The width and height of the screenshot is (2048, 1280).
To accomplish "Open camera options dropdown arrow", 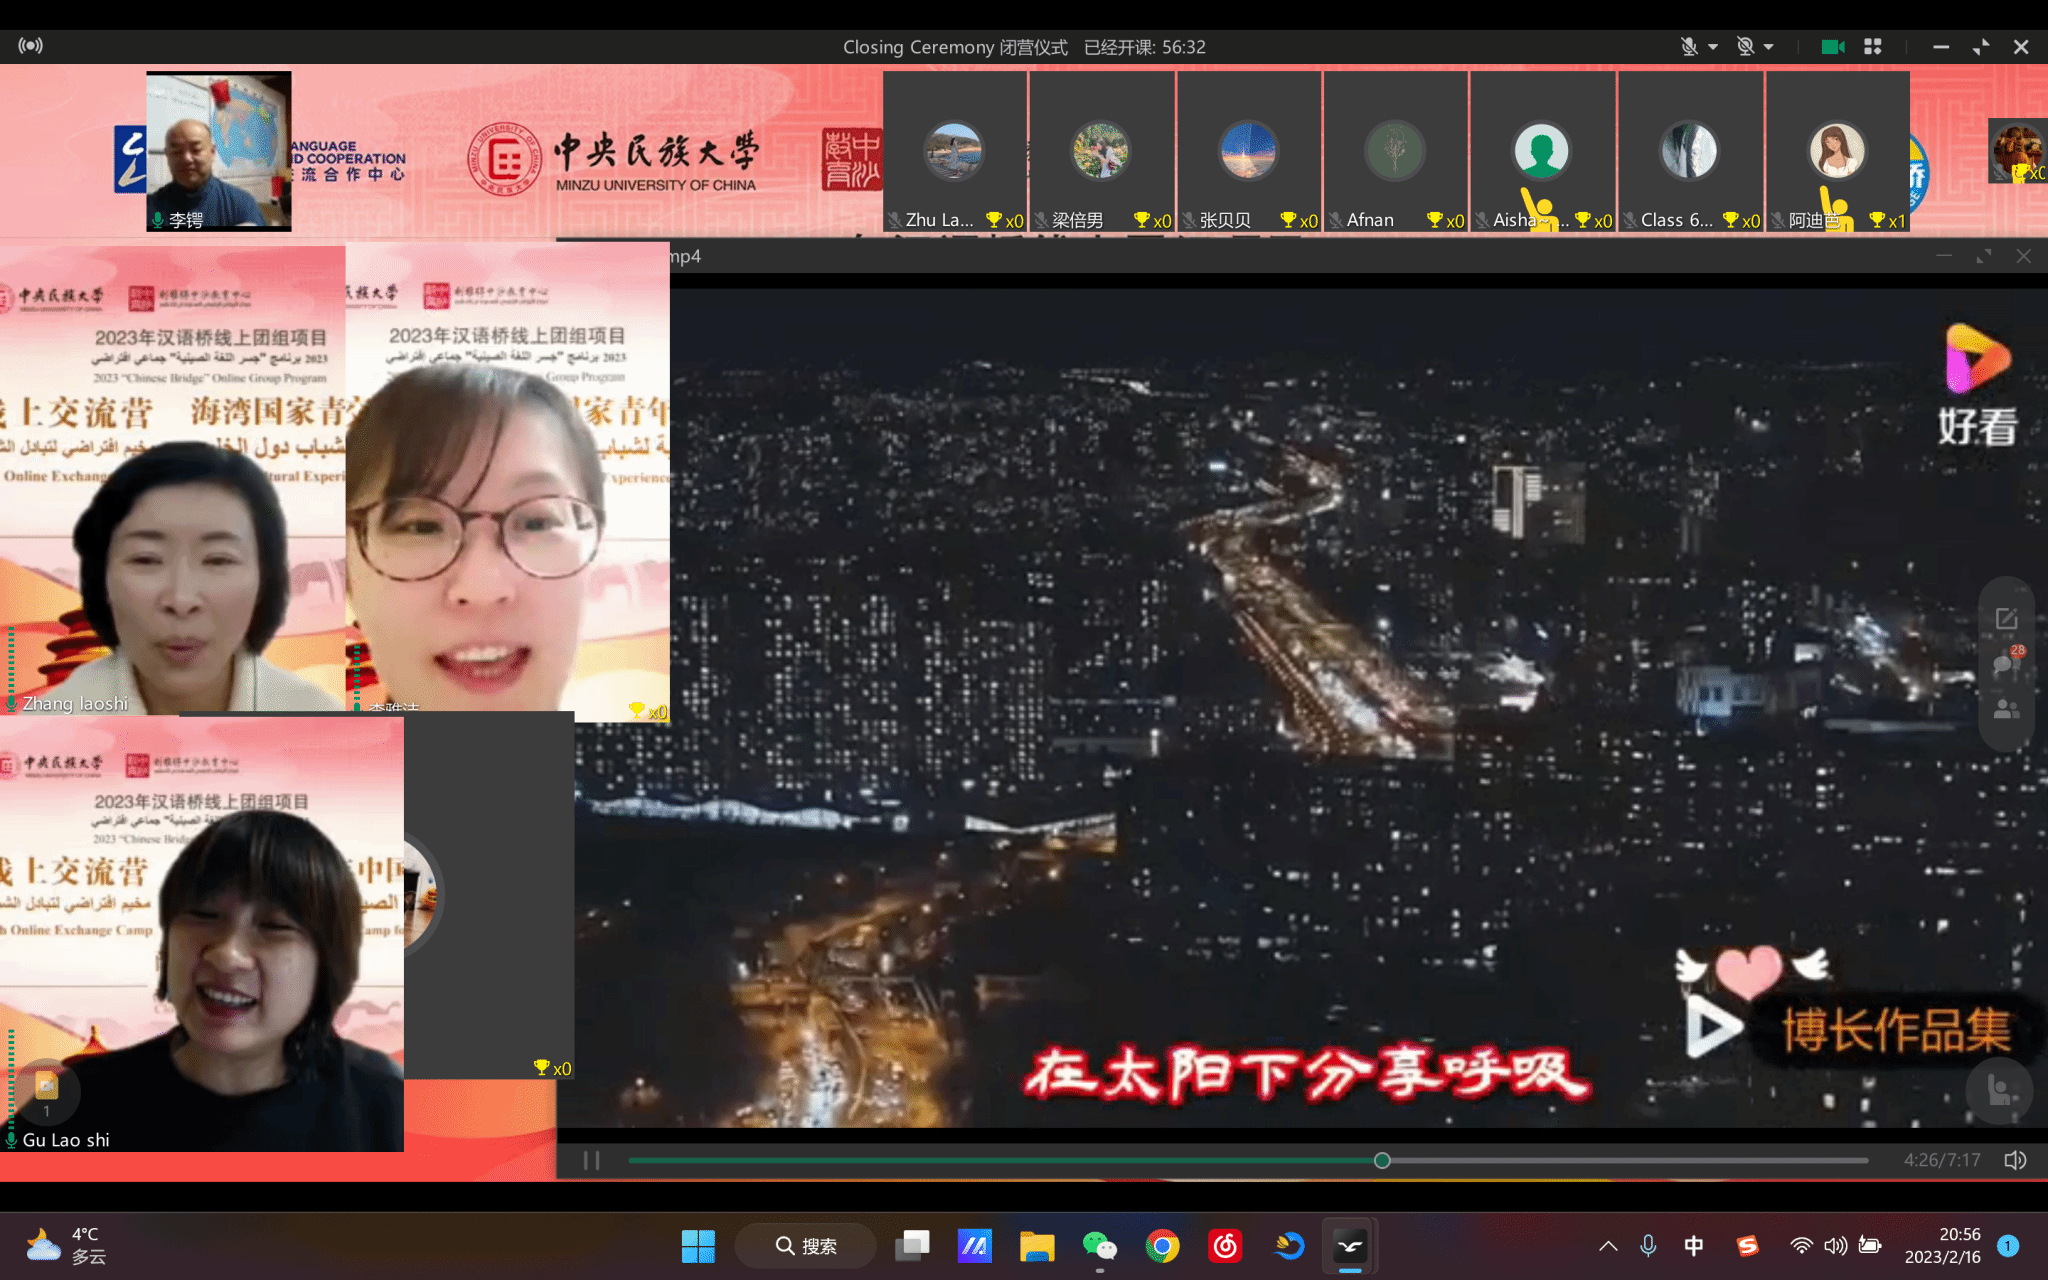I will coord(1769,47).
